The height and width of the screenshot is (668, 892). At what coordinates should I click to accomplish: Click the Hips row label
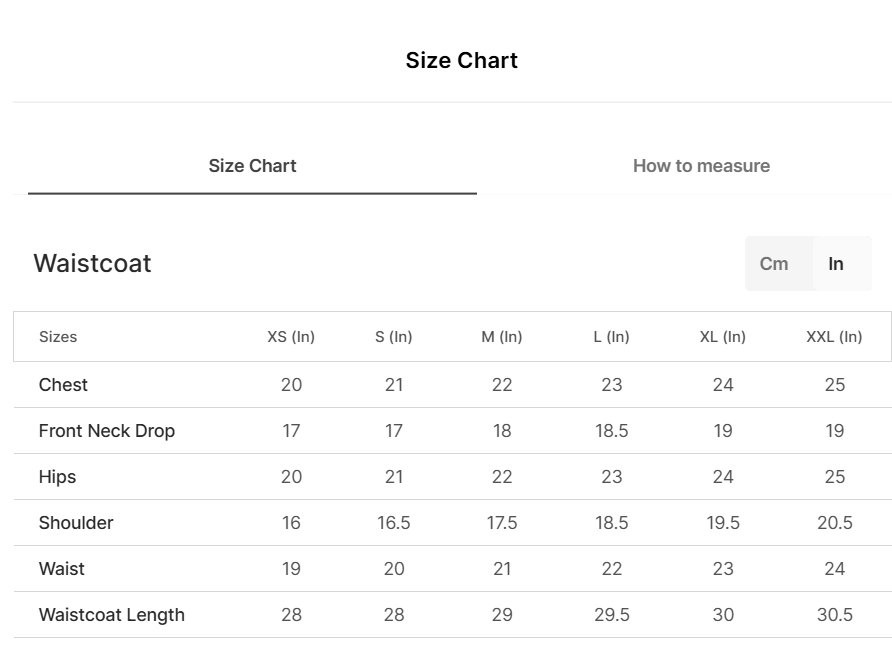coord(57,477)
